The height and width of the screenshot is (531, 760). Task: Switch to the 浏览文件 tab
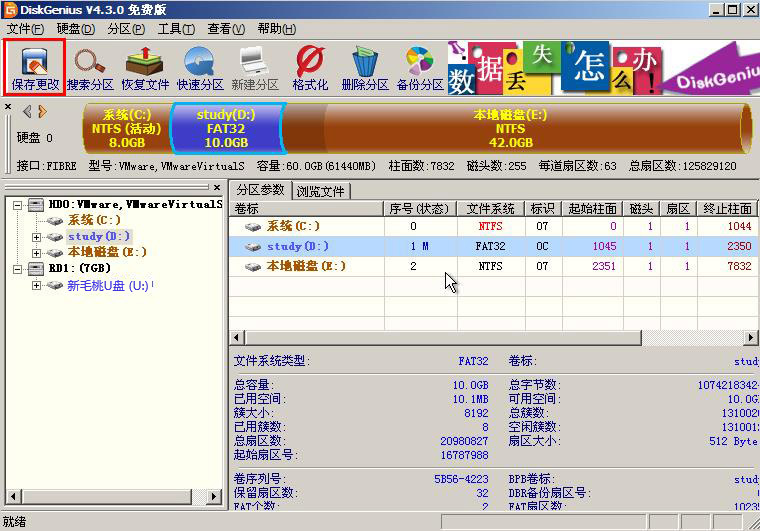tap(320, 191)
